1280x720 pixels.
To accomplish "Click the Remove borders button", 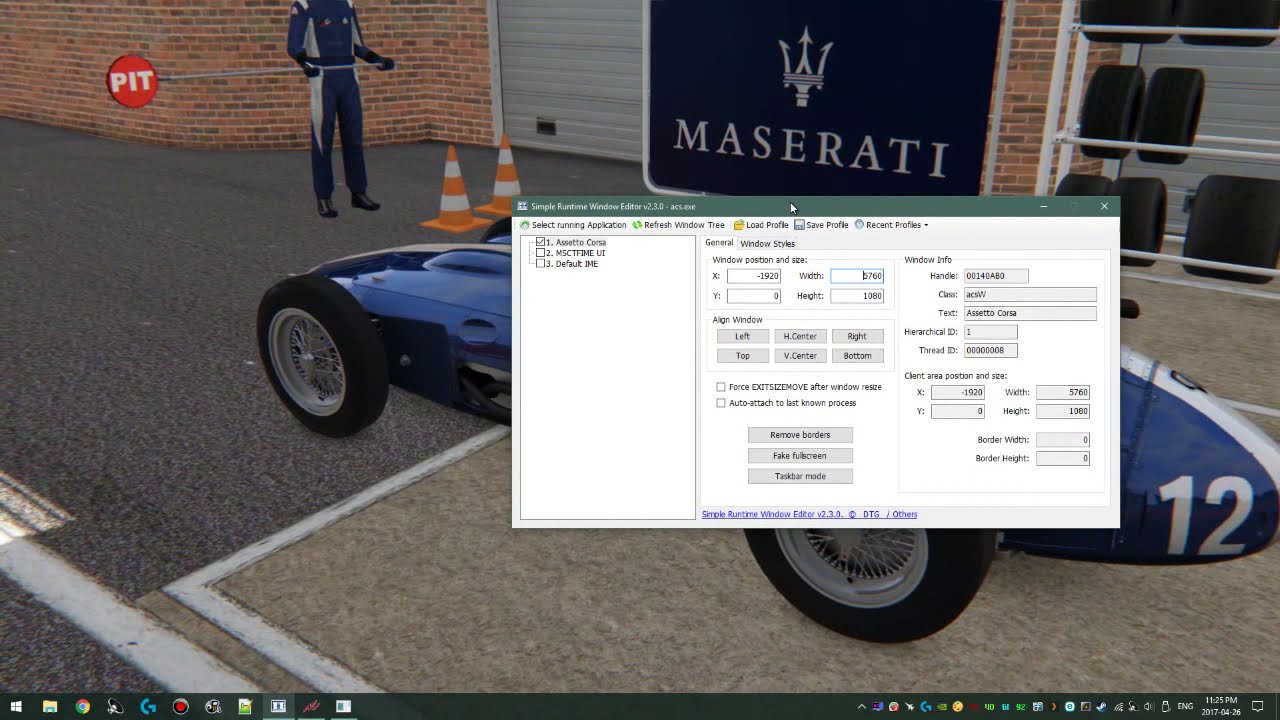I will pyautogui.click(x=800, y=435).
